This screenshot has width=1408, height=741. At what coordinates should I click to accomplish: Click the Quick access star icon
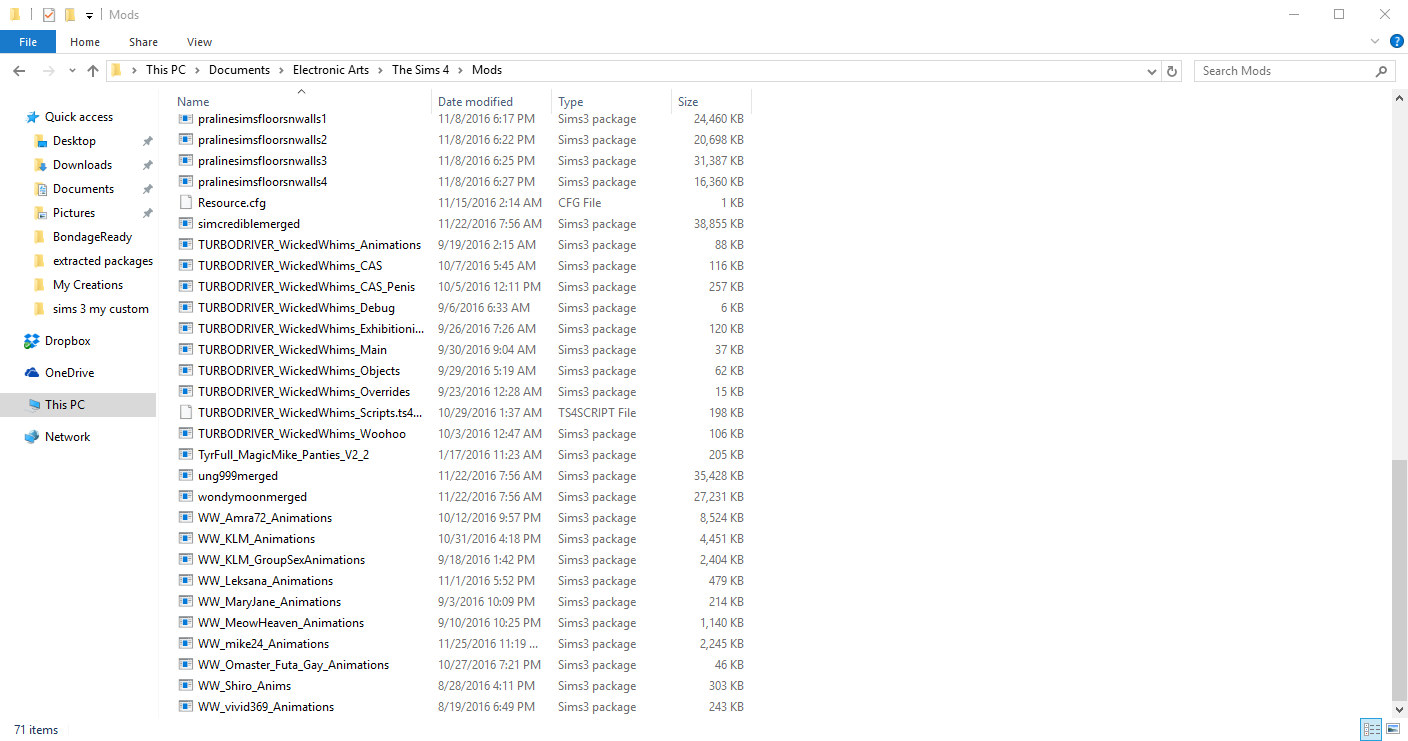tap(32, 117)
